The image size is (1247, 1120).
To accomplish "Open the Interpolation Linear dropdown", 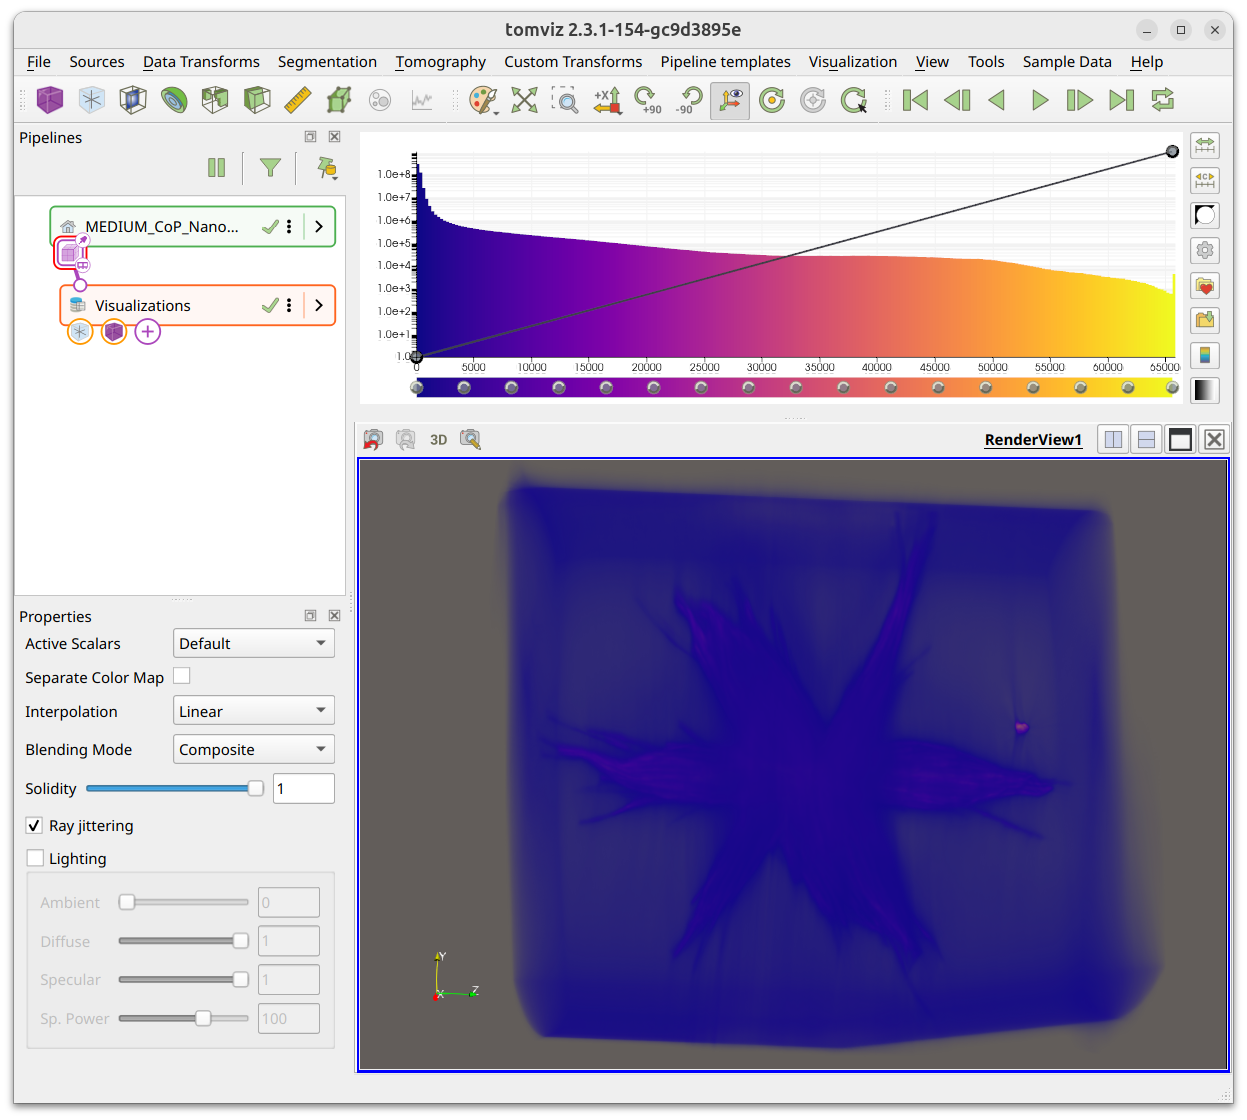I will point(254,711).
